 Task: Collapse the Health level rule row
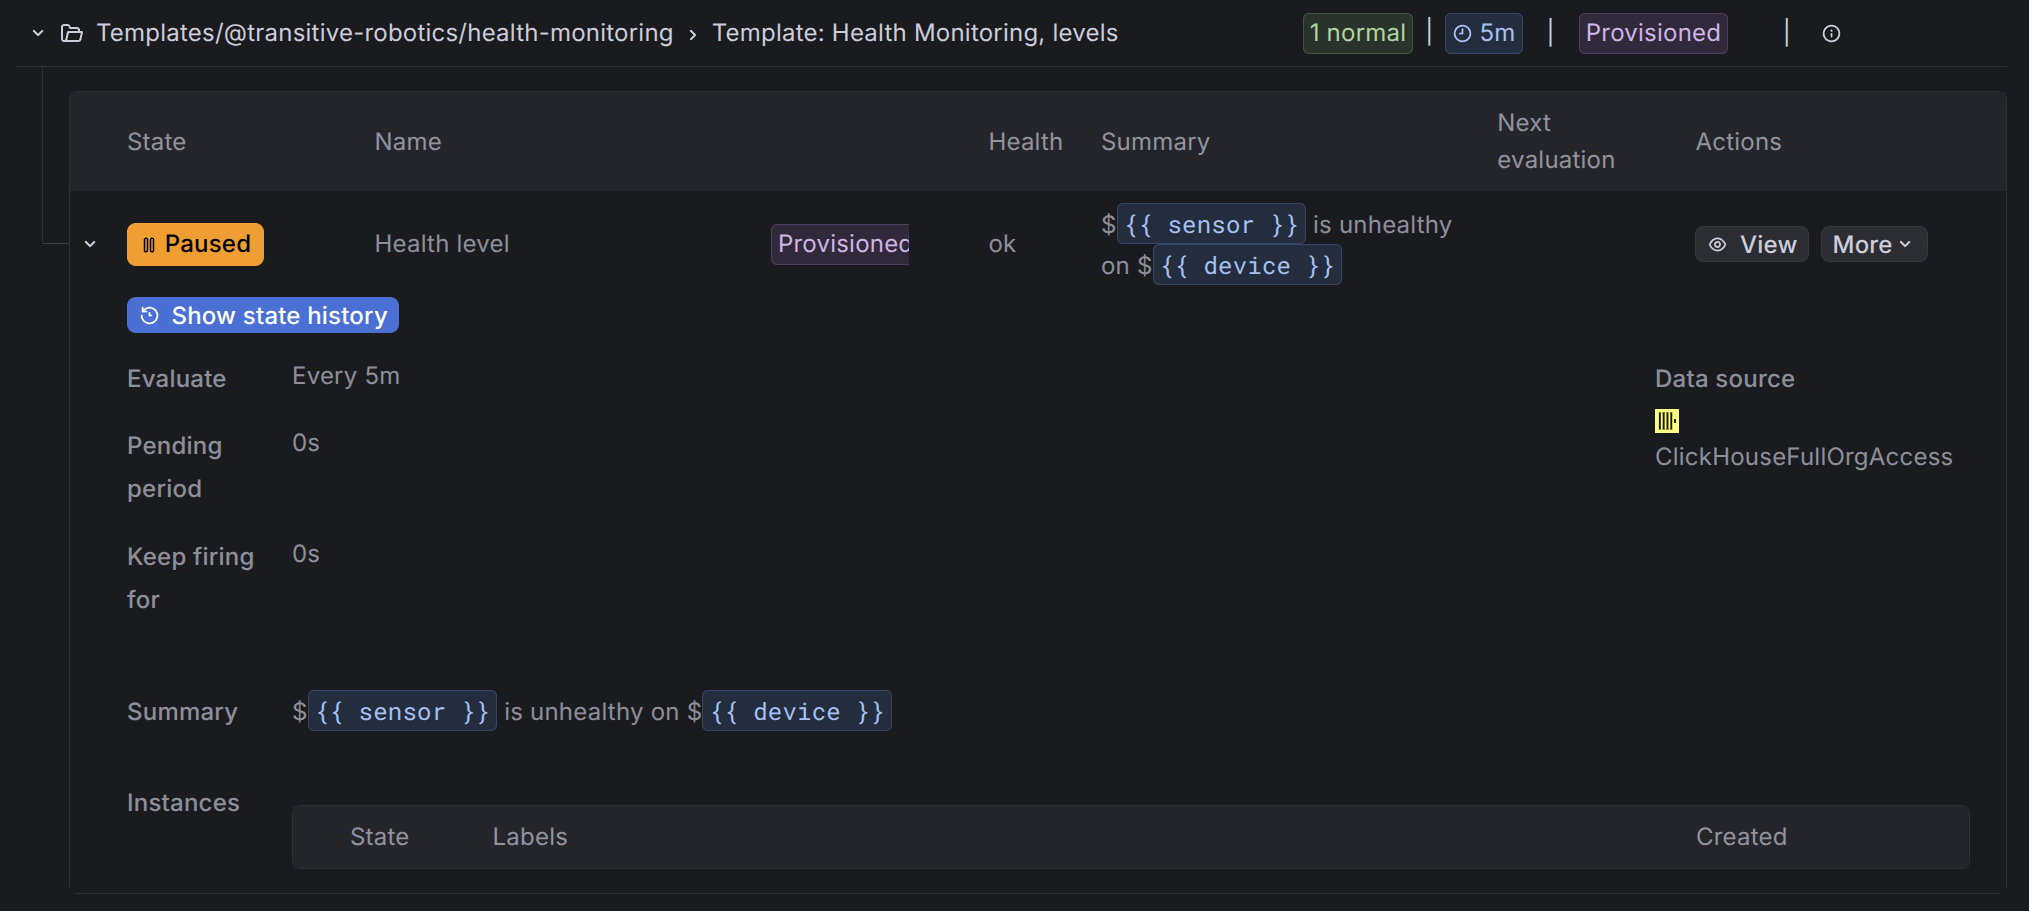pos(90,243)
